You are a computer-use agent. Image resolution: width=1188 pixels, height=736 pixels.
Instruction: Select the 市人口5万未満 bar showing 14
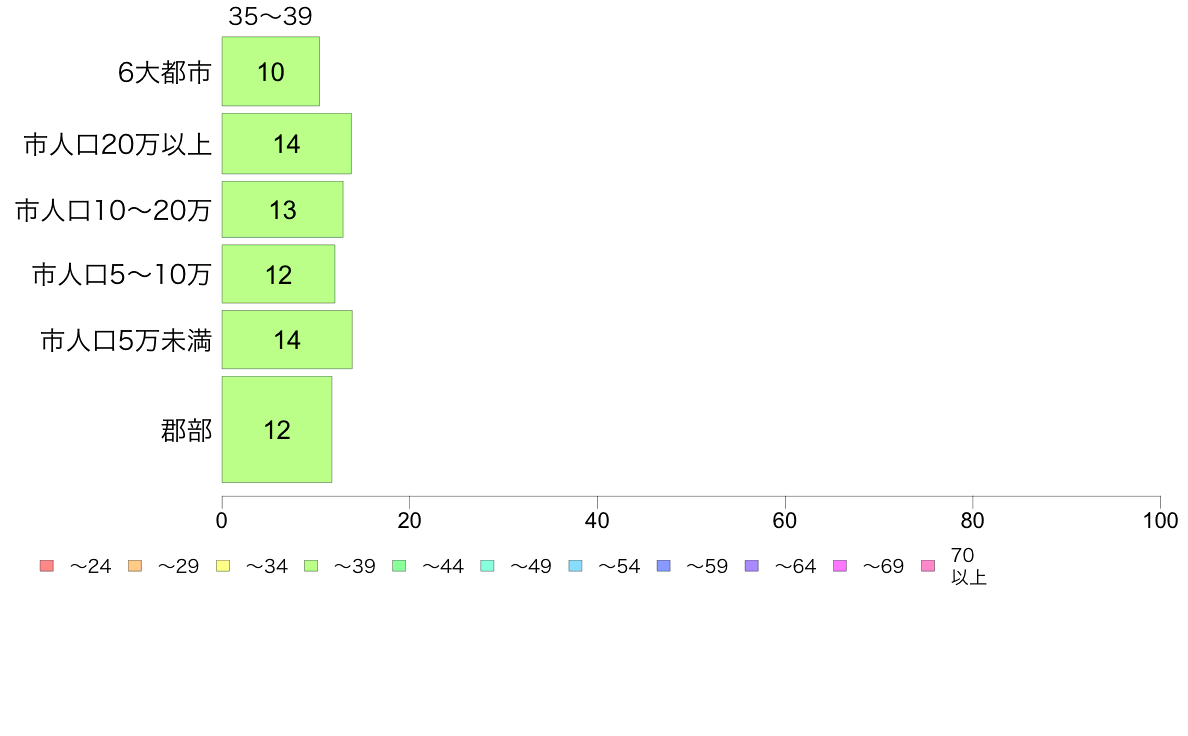point(287,340)
